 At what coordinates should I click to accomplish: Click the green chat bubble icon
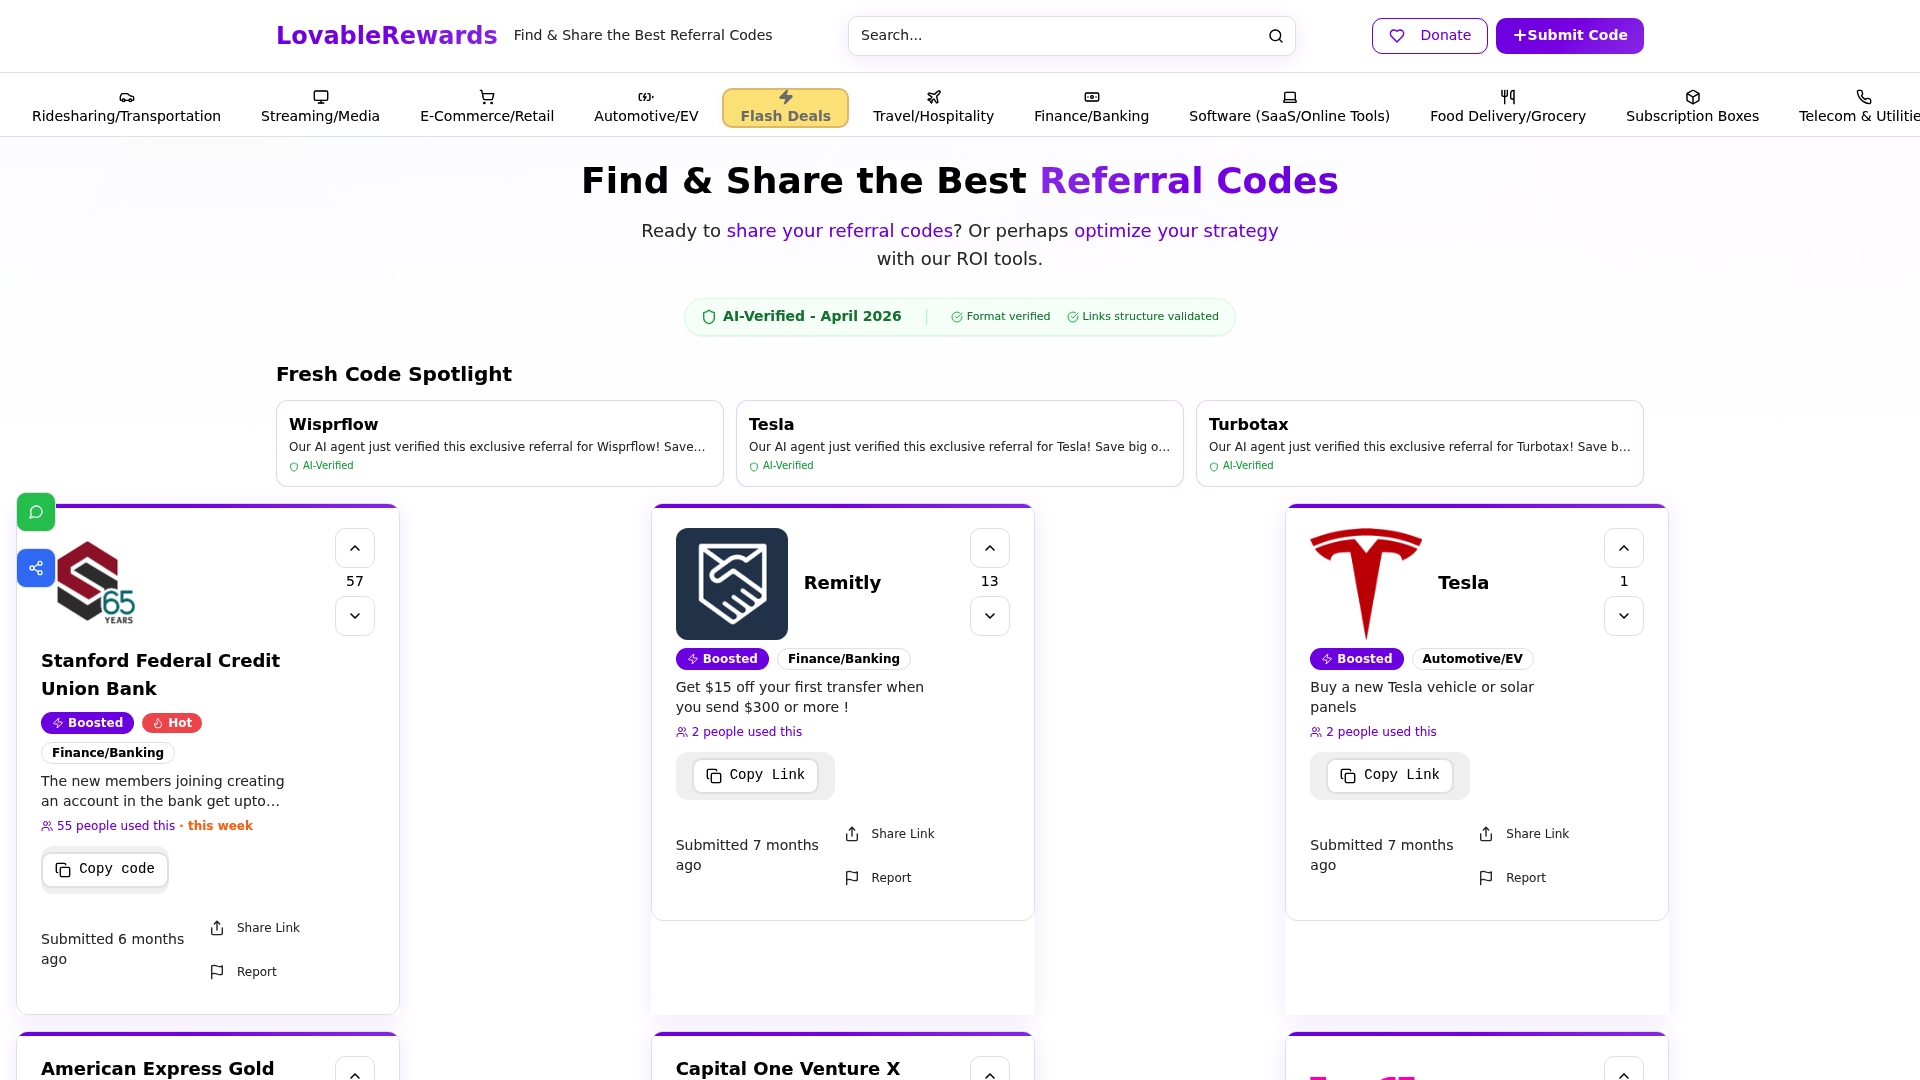[x=36, y=512]
